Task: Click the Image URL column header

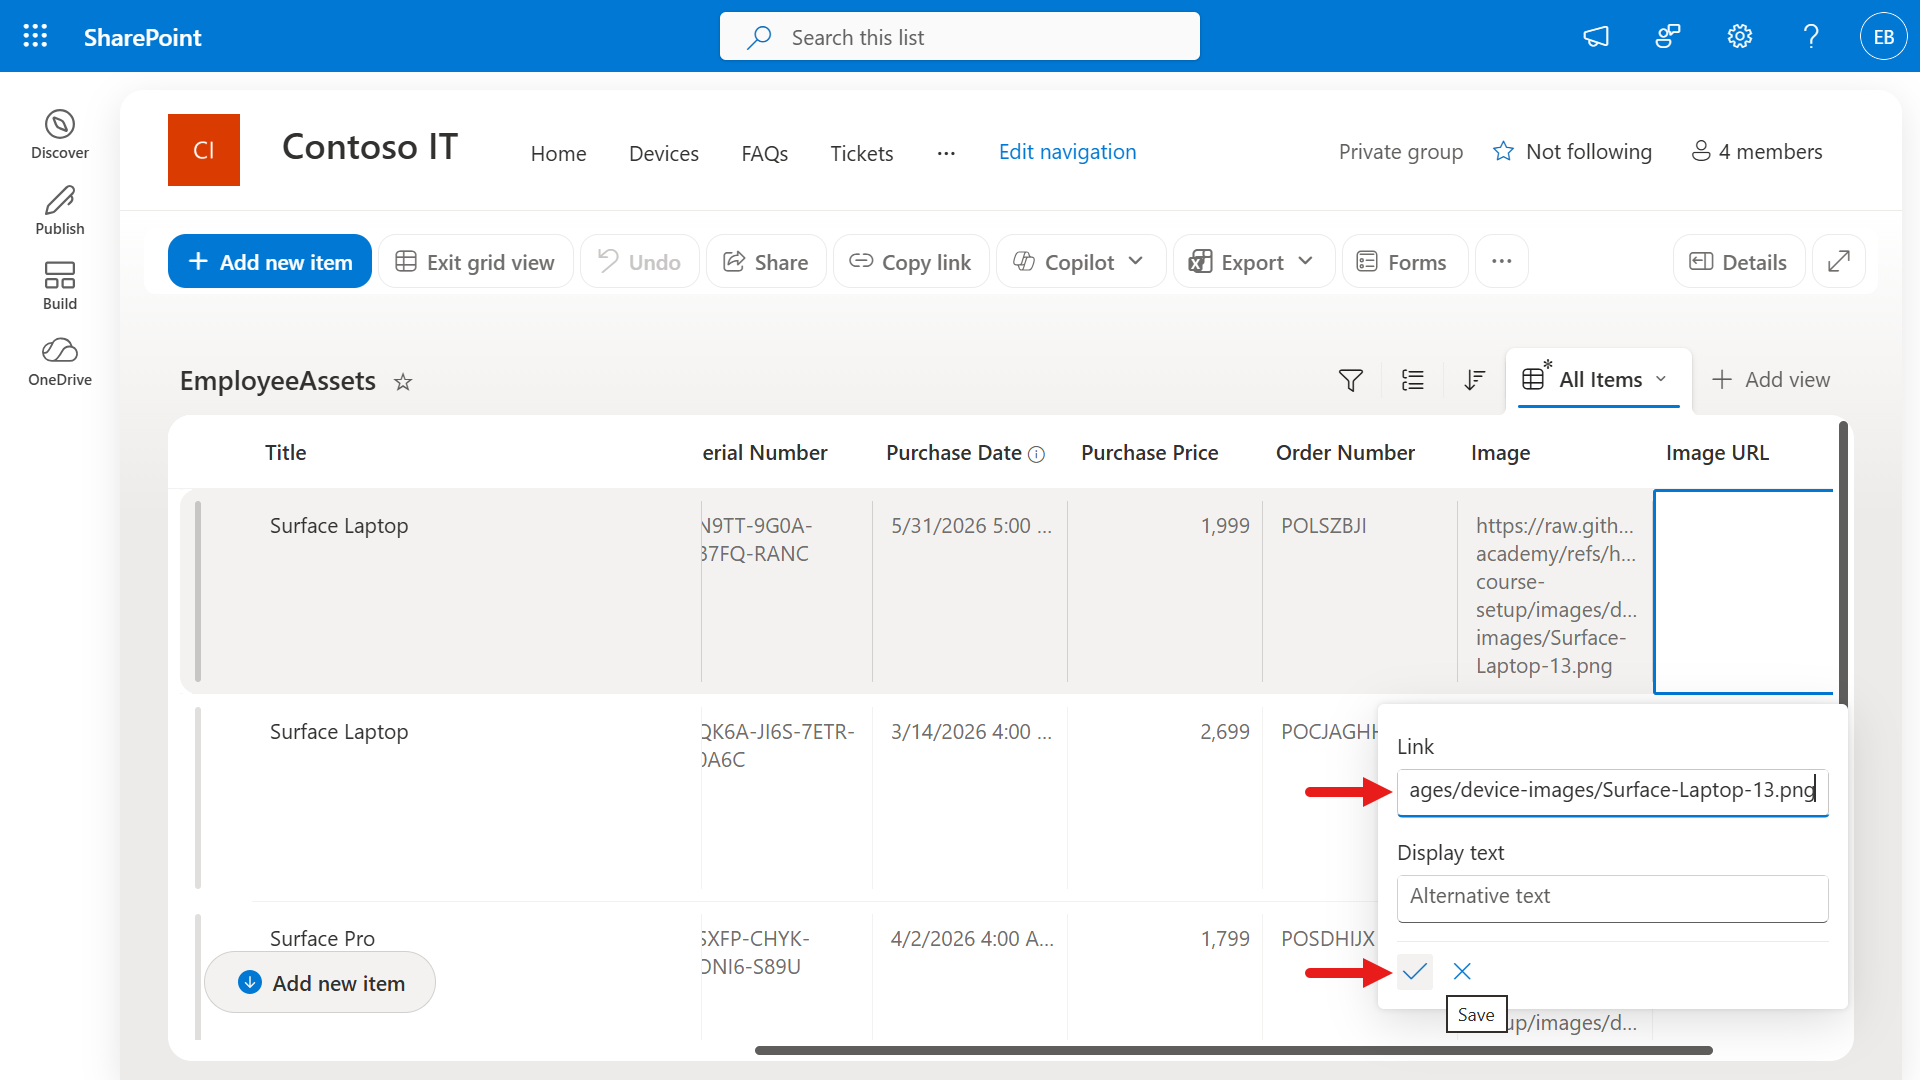Action: click(1717, 453)
